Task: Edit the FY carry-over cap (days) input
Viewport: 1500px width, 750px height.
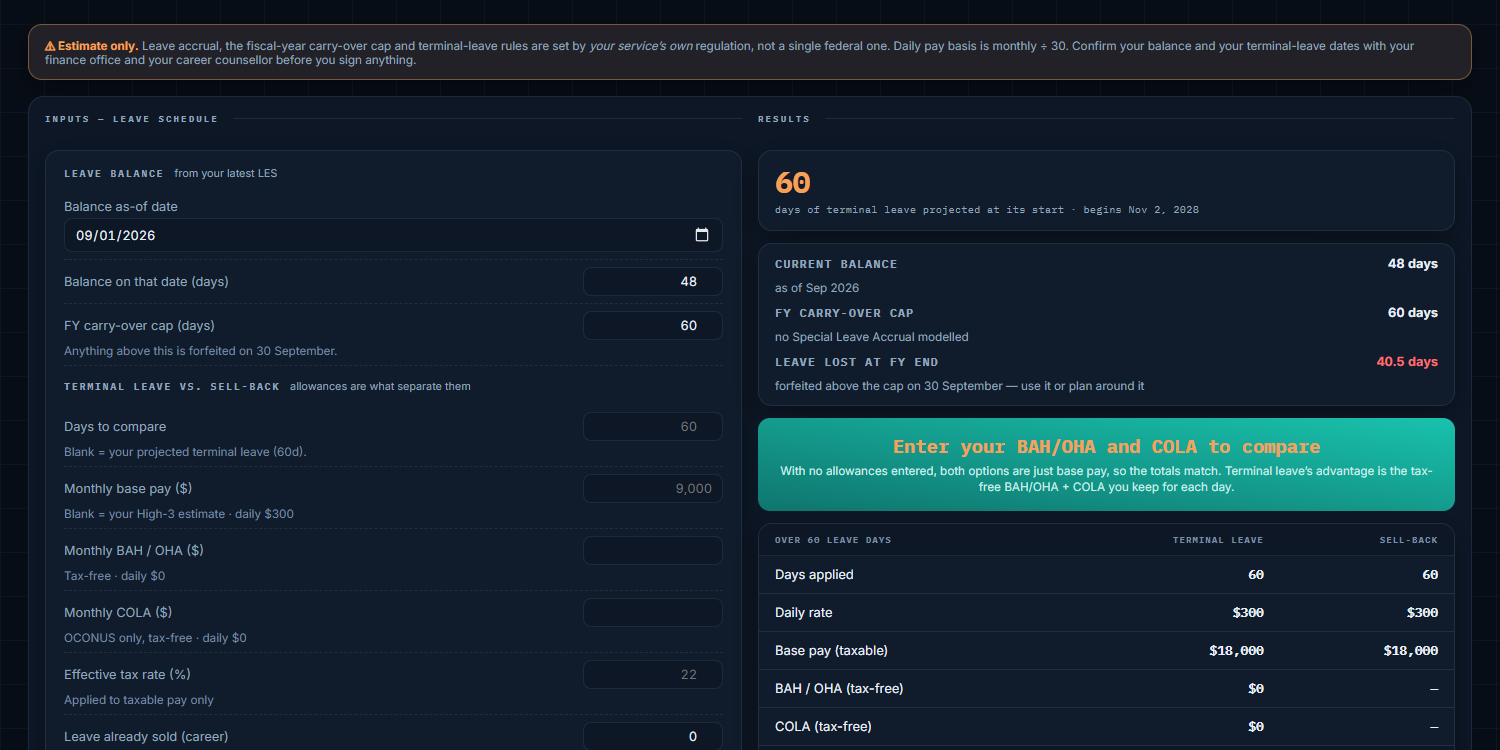Action: tap(653, 326)
